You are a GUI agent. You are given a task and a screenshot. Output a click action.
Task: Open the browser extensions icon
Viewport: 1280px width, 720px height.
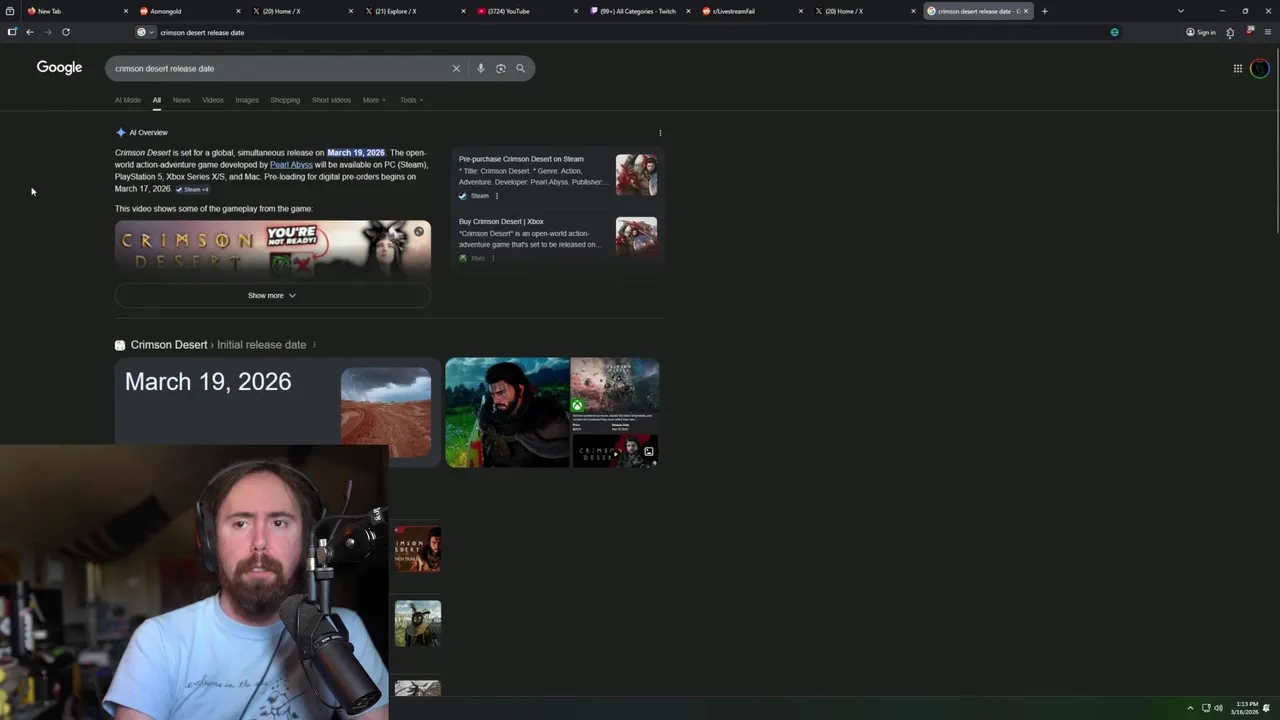tap(1230, 32)
